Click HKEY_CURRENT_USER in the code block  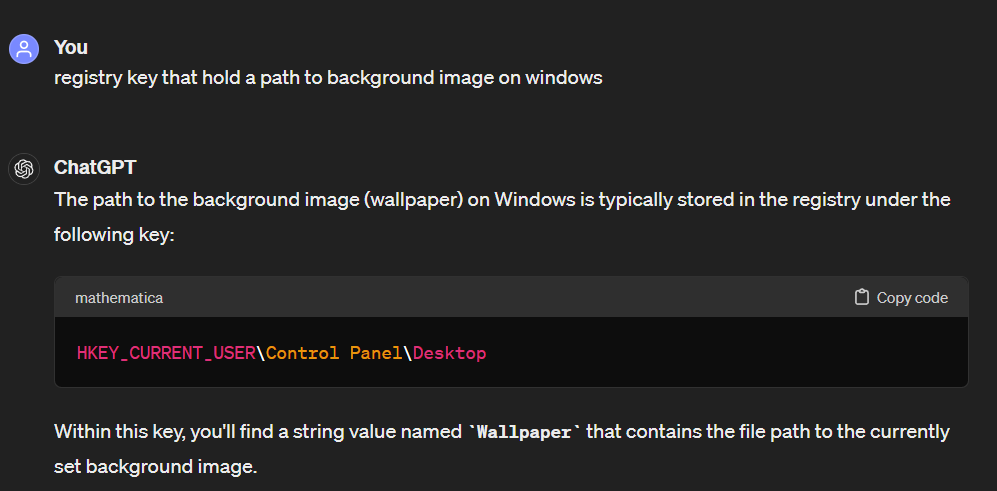166,353
